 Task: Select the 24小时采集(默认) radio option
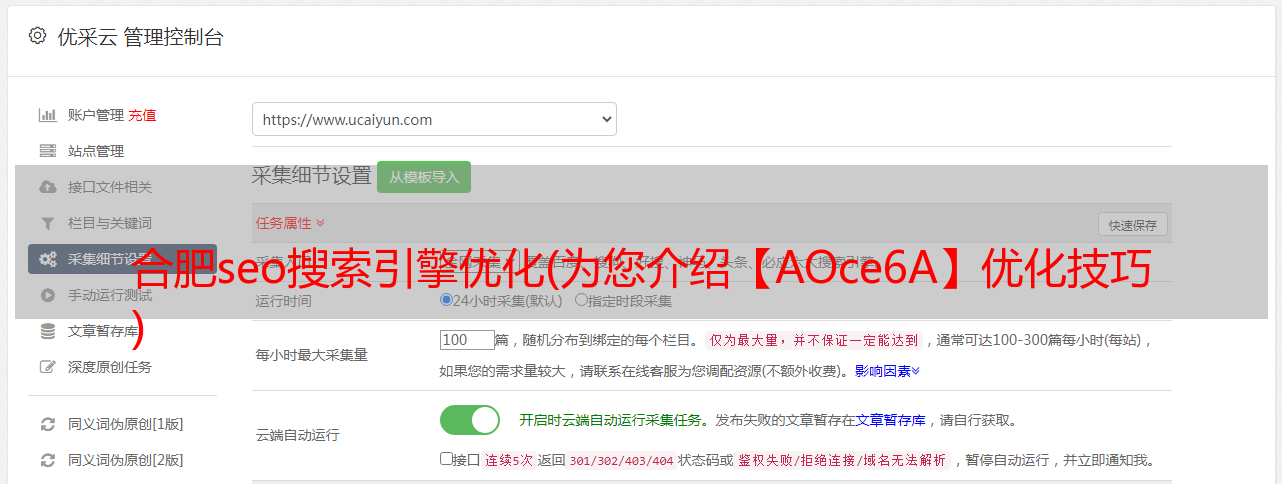point(446,300)
